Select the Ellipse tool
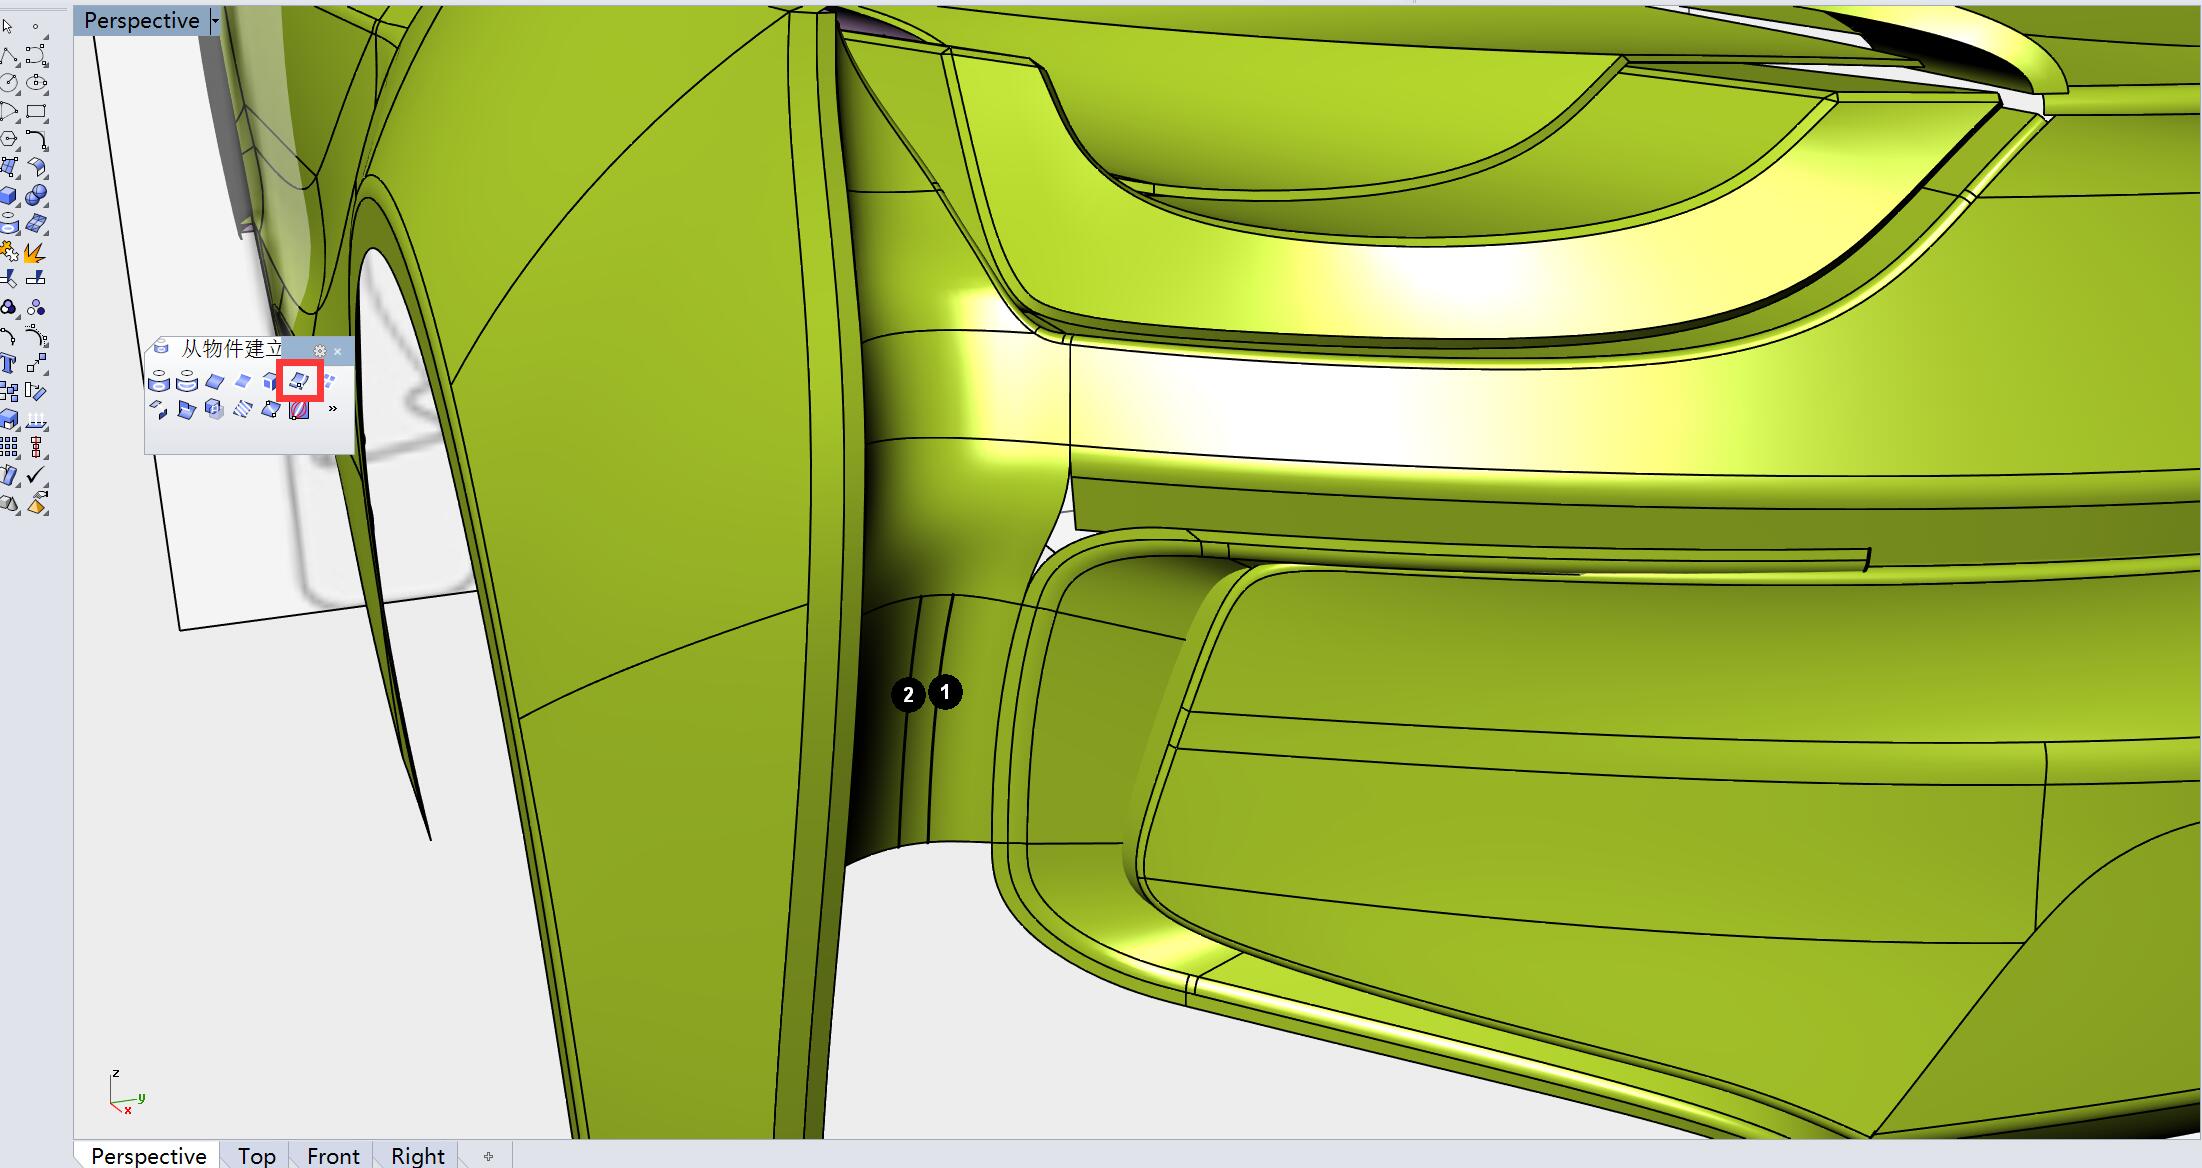 (x=36, y=83)
